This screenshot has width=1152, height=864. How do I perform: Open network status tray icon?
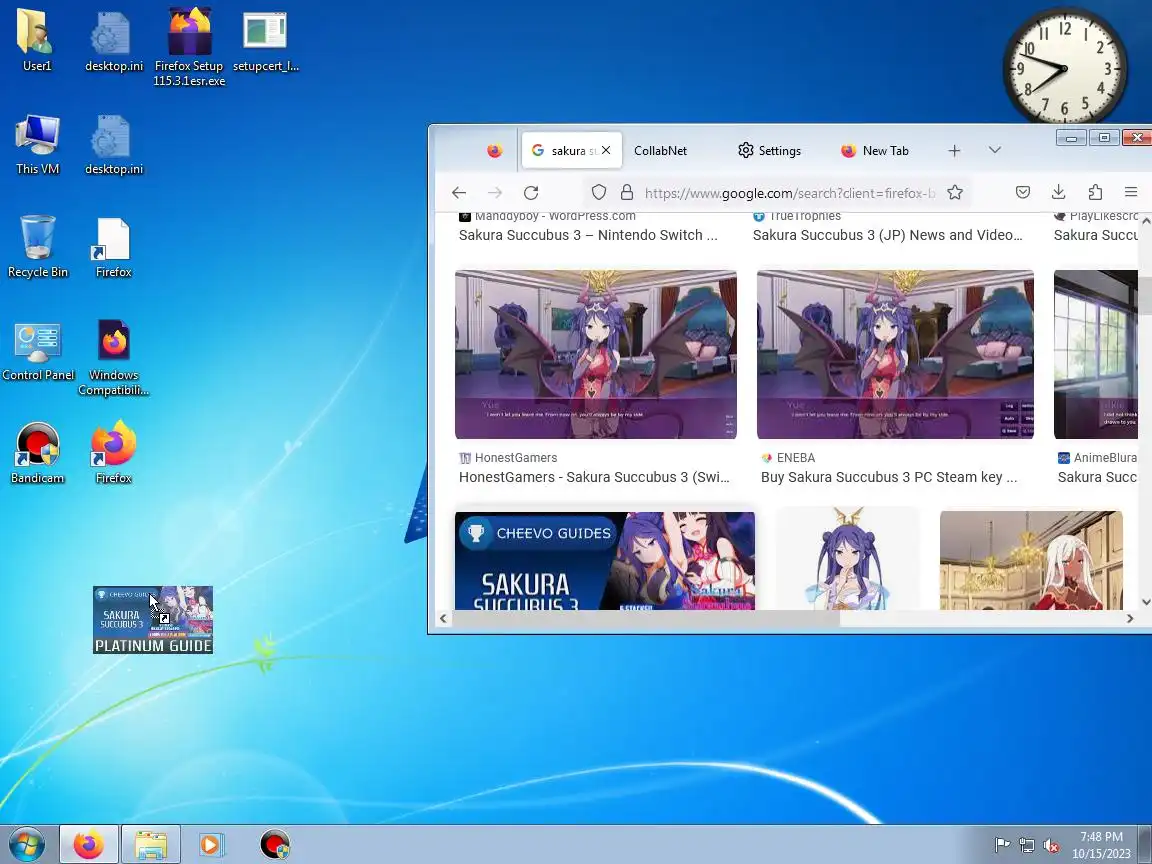point(1027,845)
